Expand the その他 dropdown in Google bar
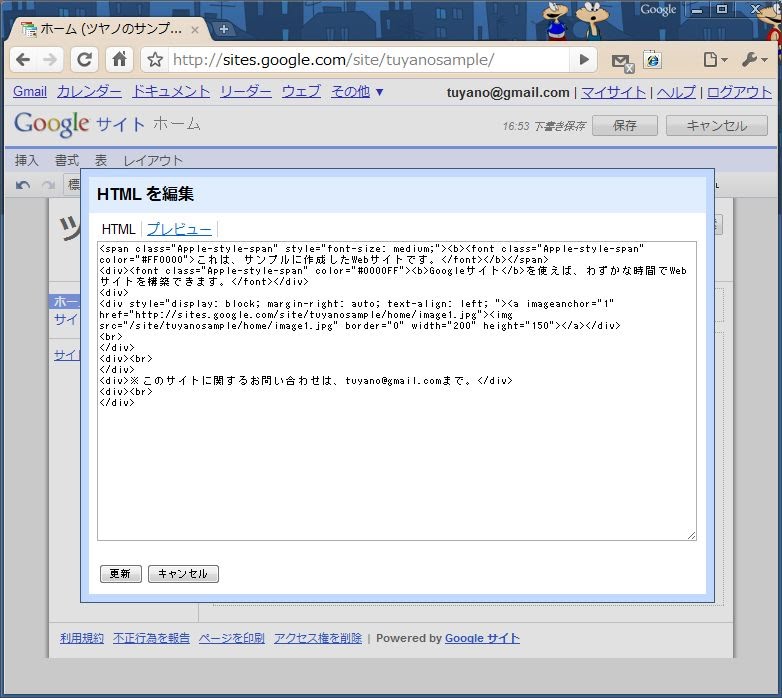The image size is (782, 698). (x=357, y=92)
